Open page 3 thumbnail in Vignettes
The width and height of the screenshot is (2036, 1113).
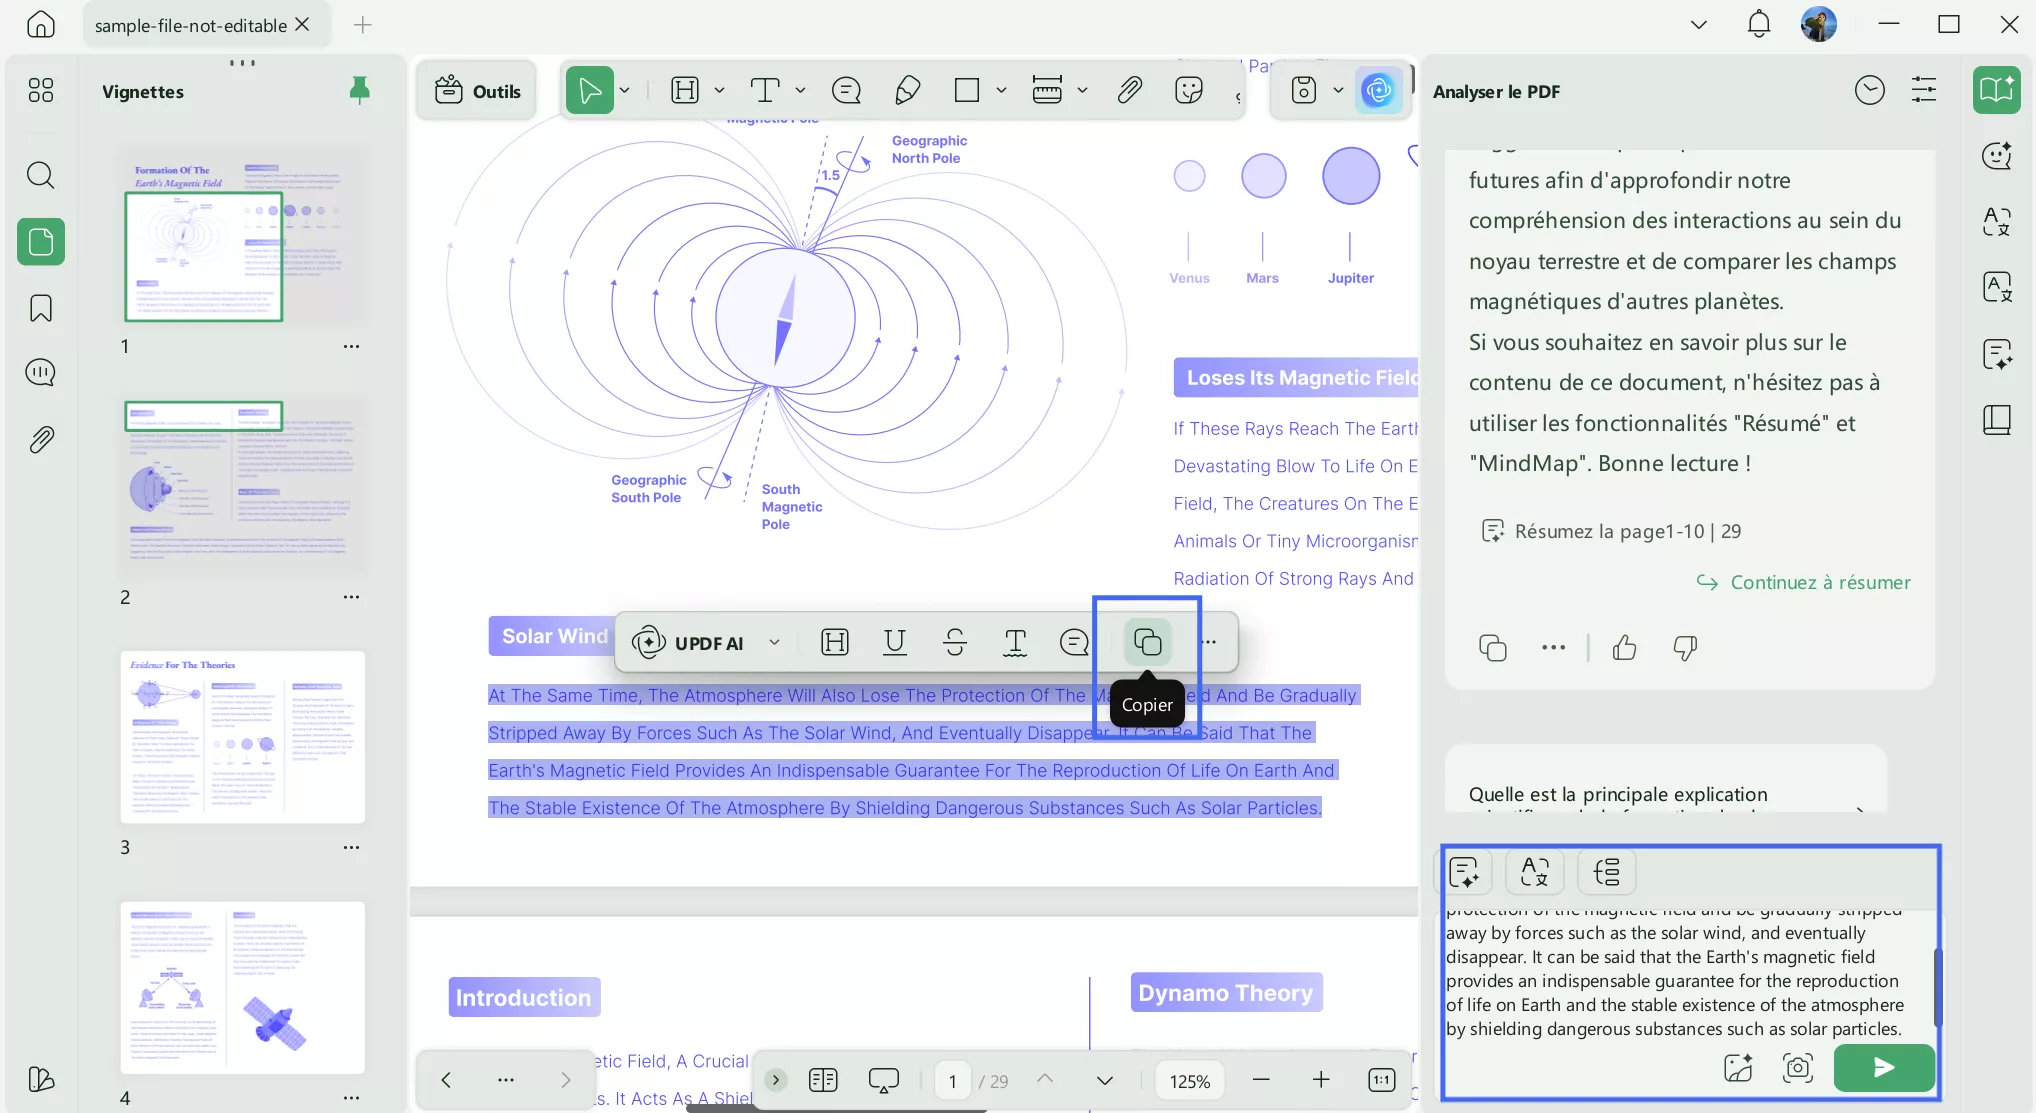tap(243, 737)
